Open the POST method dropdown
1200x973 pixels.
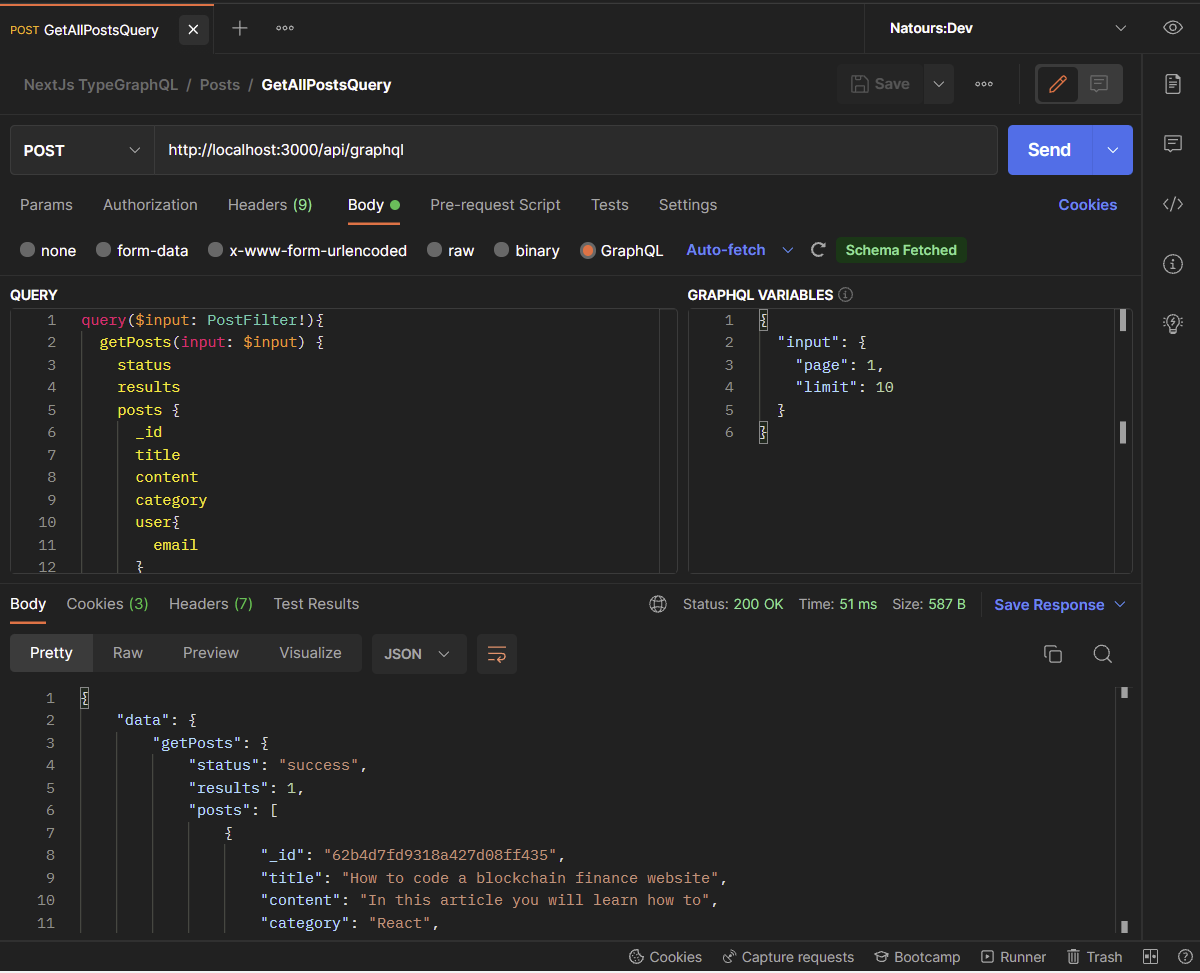click(x=82, y=150)
